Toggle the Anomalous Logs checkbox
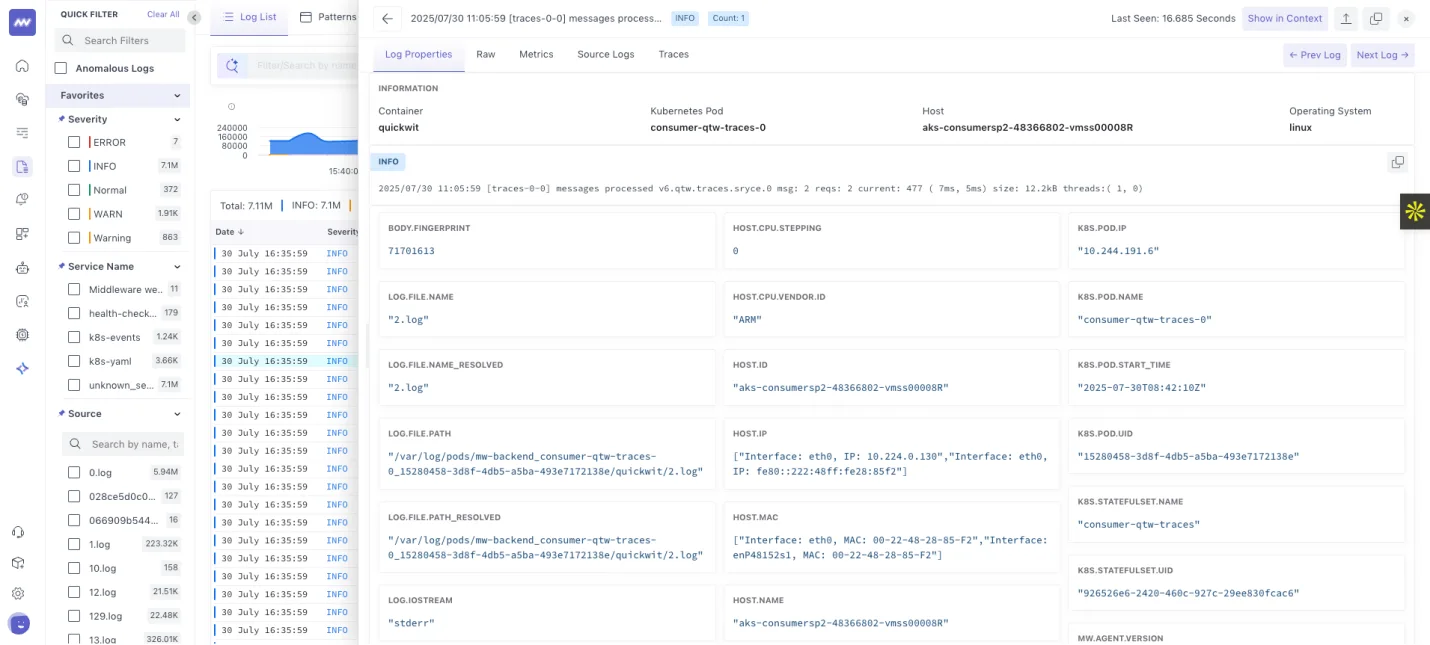 (x=61, y=68)
